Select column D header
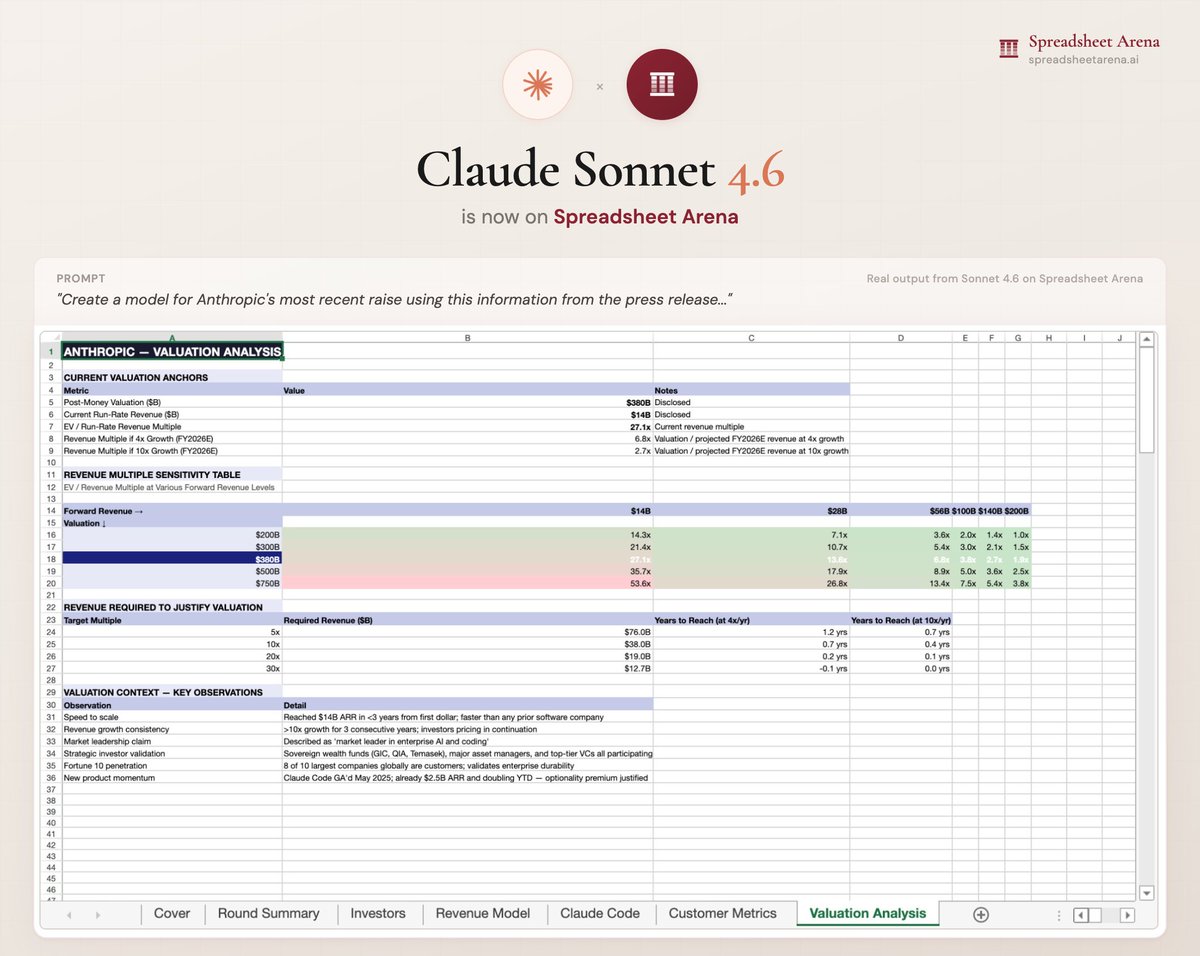 (x=901, y=338)
